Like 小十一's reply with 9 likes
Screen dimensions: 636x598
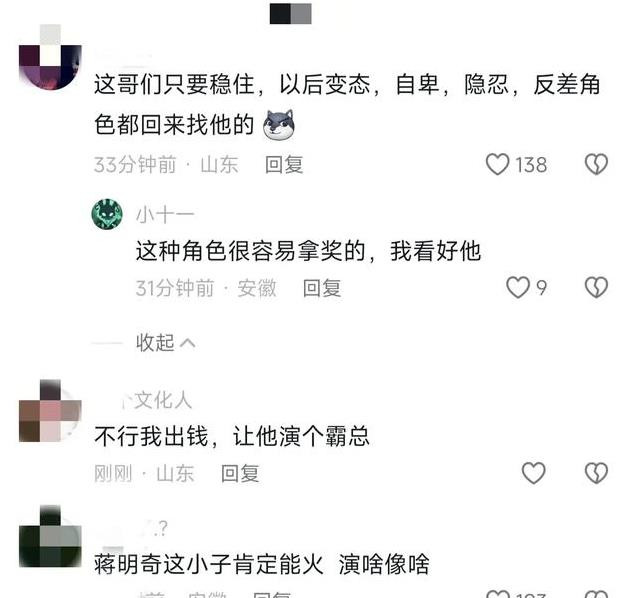pyautogui.click(x=518, y=287)
